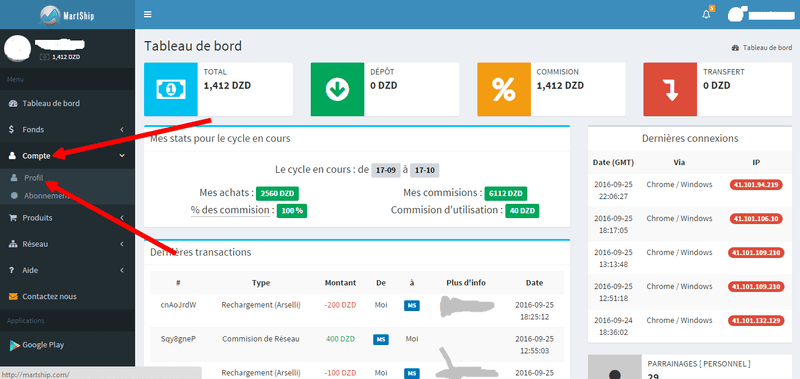Toggle the hamburger sidebar menu
The image size is (800, 379).
(148, 14)
